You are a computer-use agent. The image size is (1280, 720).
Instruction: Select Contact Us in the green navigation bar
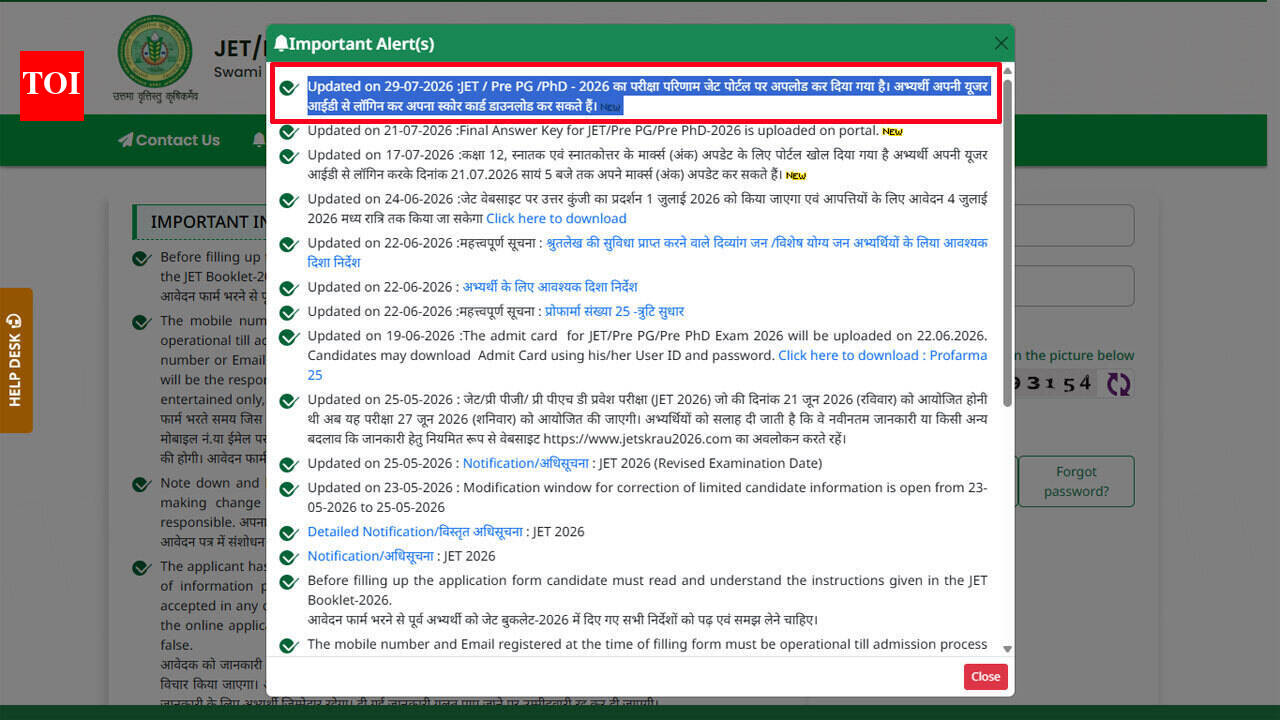coord(168,140)
